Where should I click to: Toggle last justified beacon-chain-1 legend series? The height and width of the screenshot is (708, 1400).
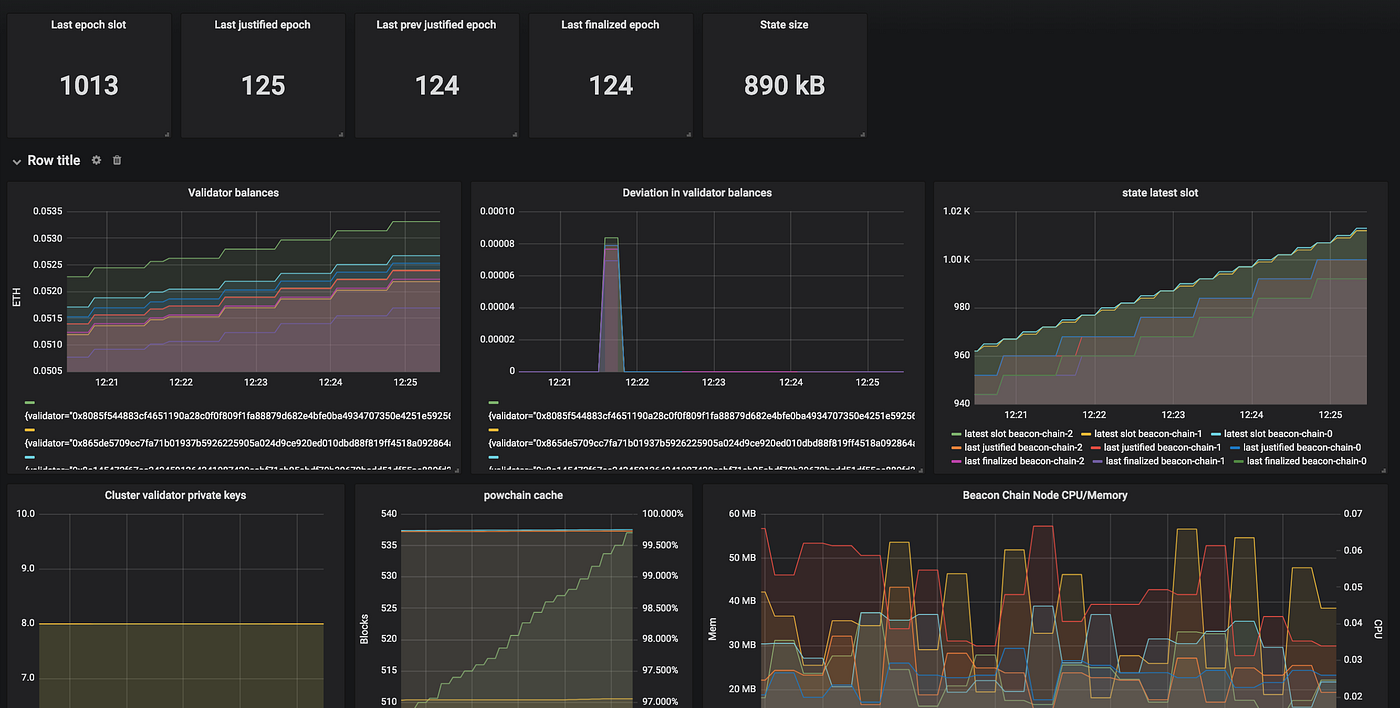point(1157,447)
